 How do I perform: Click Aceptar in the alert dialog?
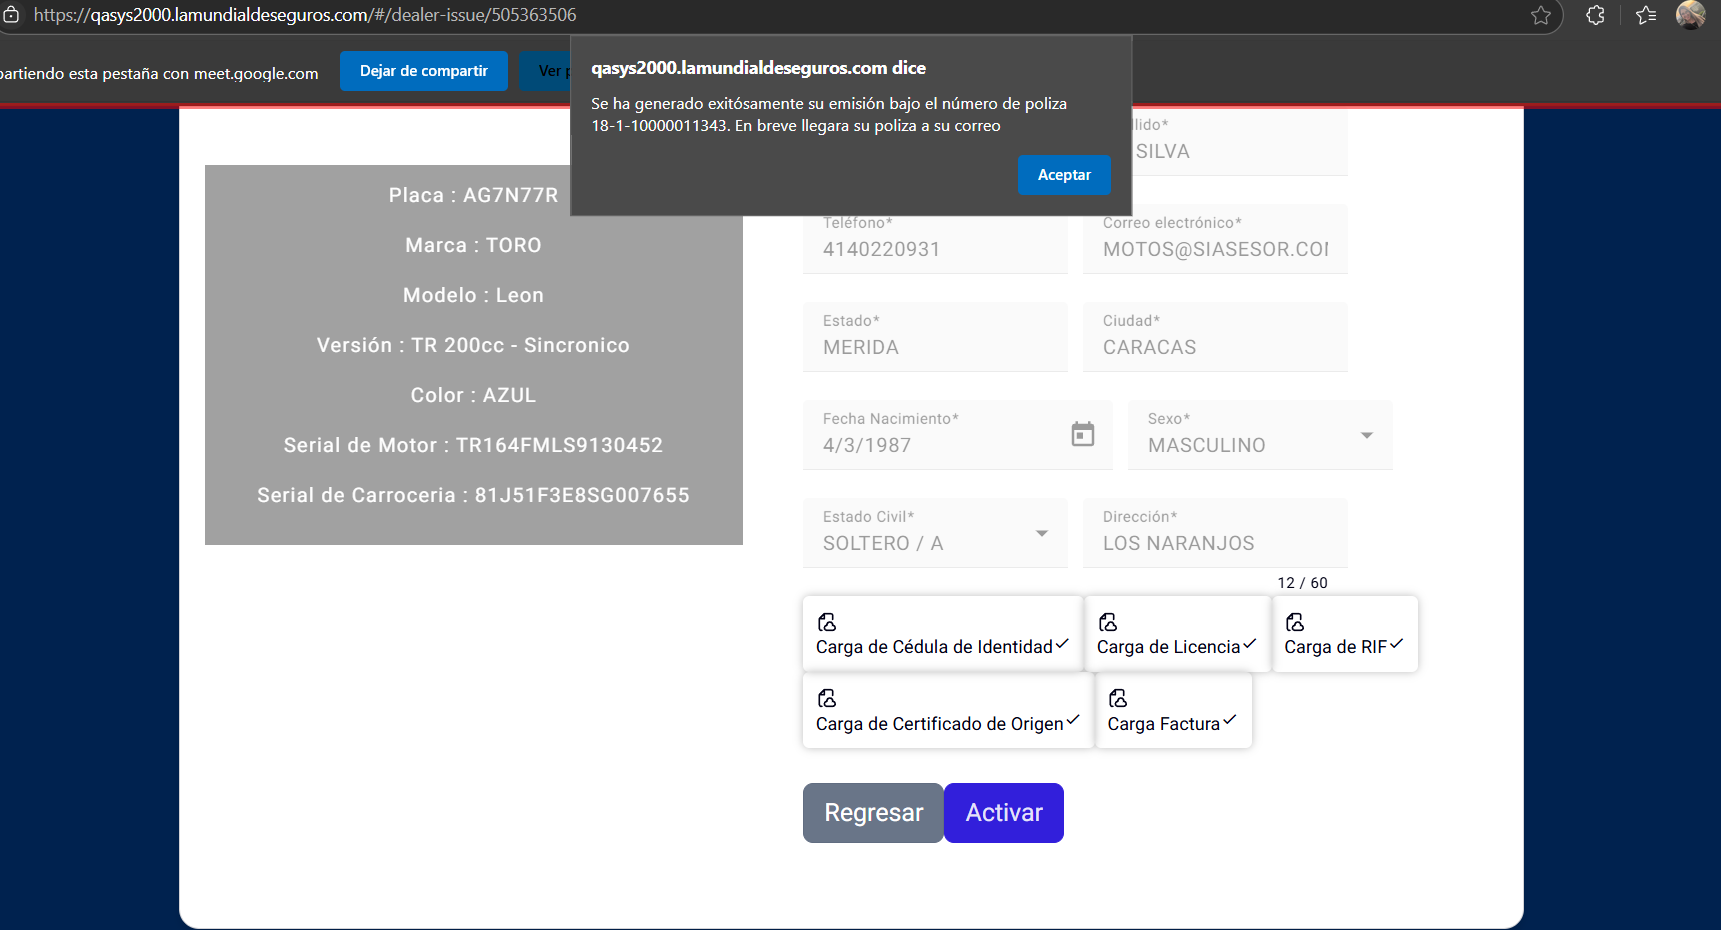[1064, 175]
